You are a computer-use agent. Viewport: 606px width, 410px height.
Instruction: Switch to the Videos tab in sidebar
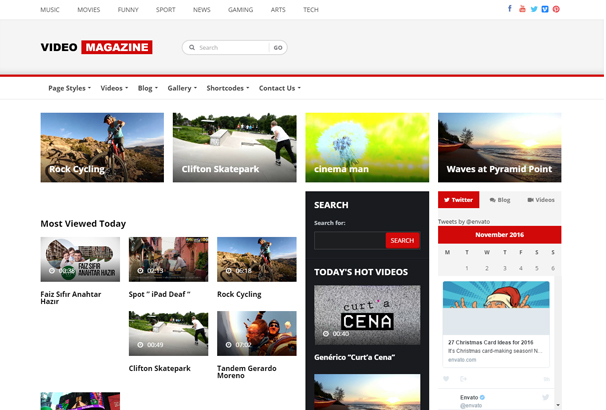541,200
